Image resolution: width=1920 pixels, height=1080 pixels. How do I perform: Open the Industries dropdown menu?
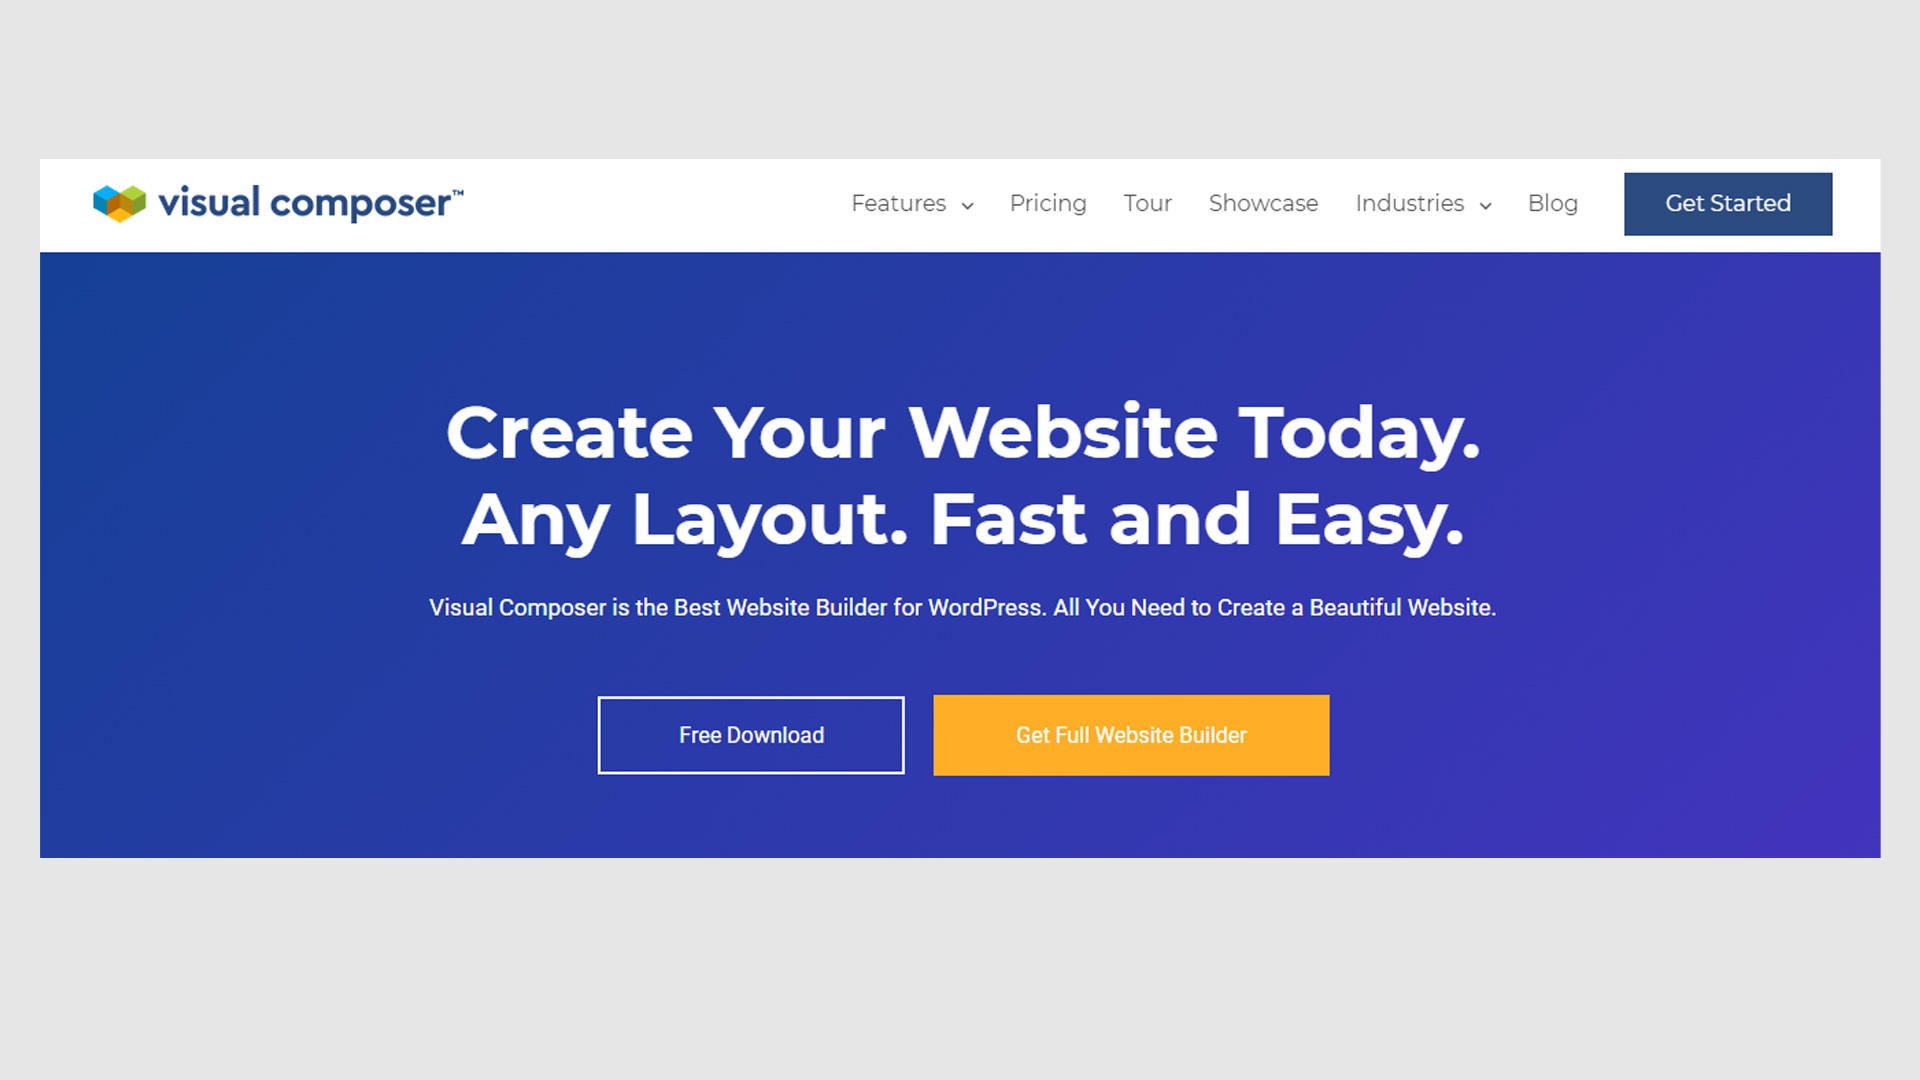(x=1422, y=203)
